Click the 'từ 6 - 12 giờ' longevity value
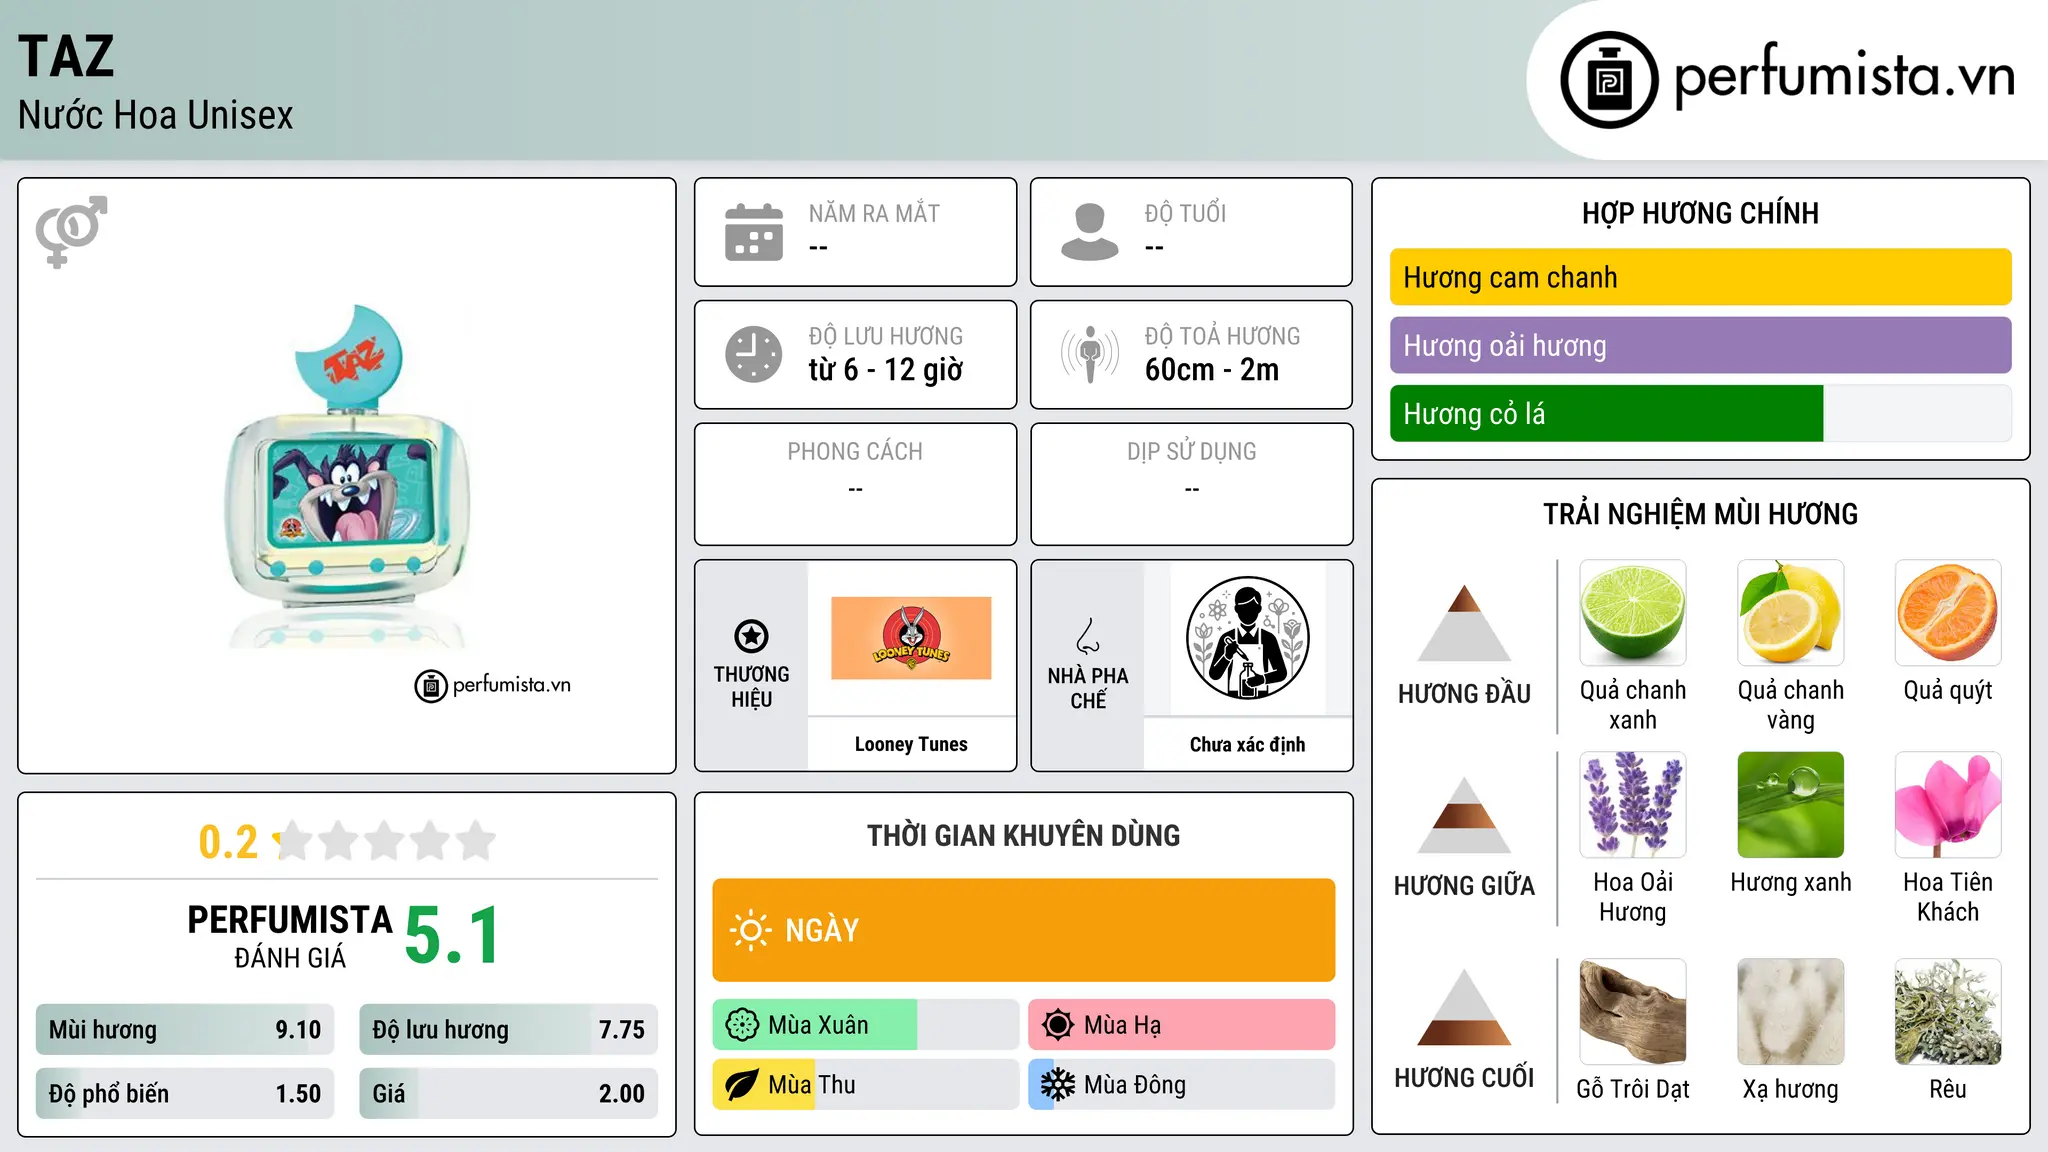The width and height of the screenshot is (2048, 1152). (886, 370)
